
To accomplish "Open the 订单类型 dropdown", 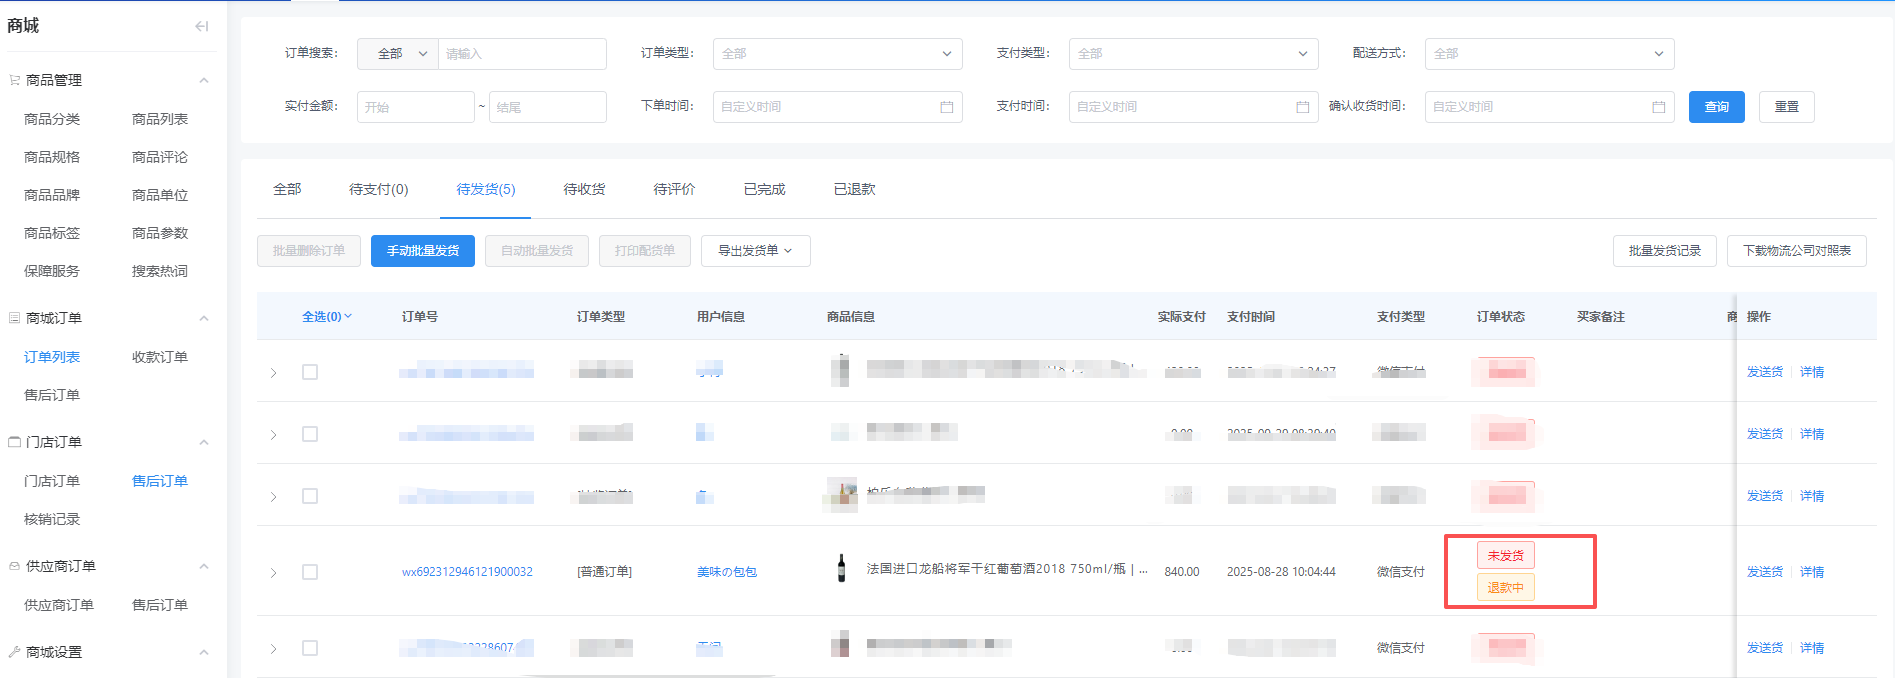I will pyautogui.click(x=837, y=54).
